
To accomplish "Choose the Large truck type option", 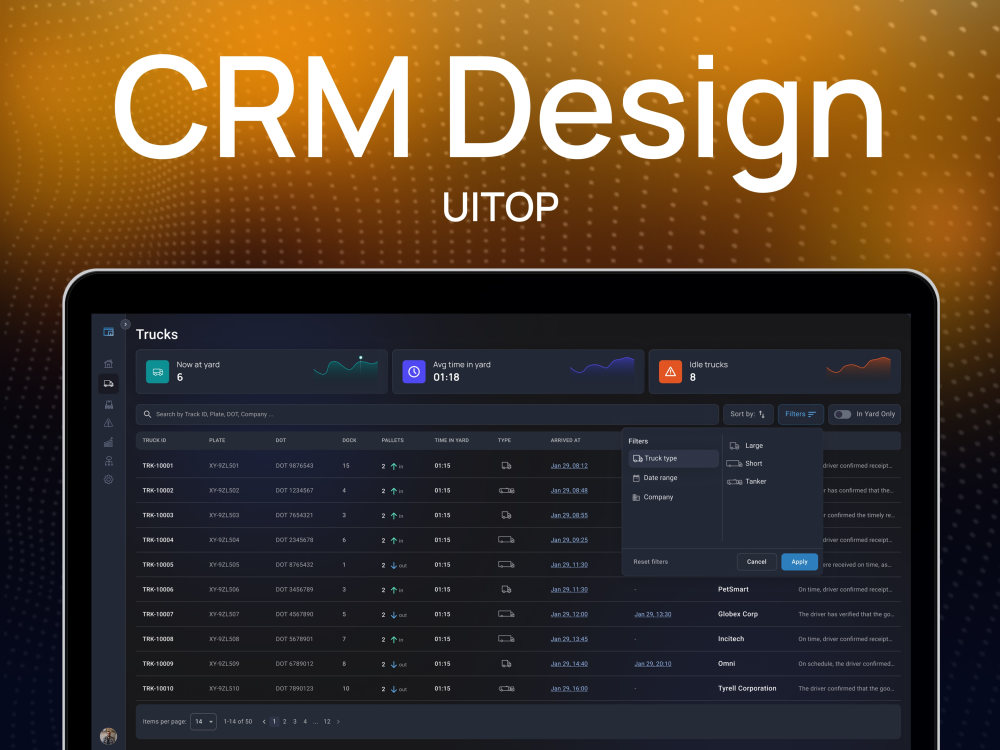I will tap(746, 446).
